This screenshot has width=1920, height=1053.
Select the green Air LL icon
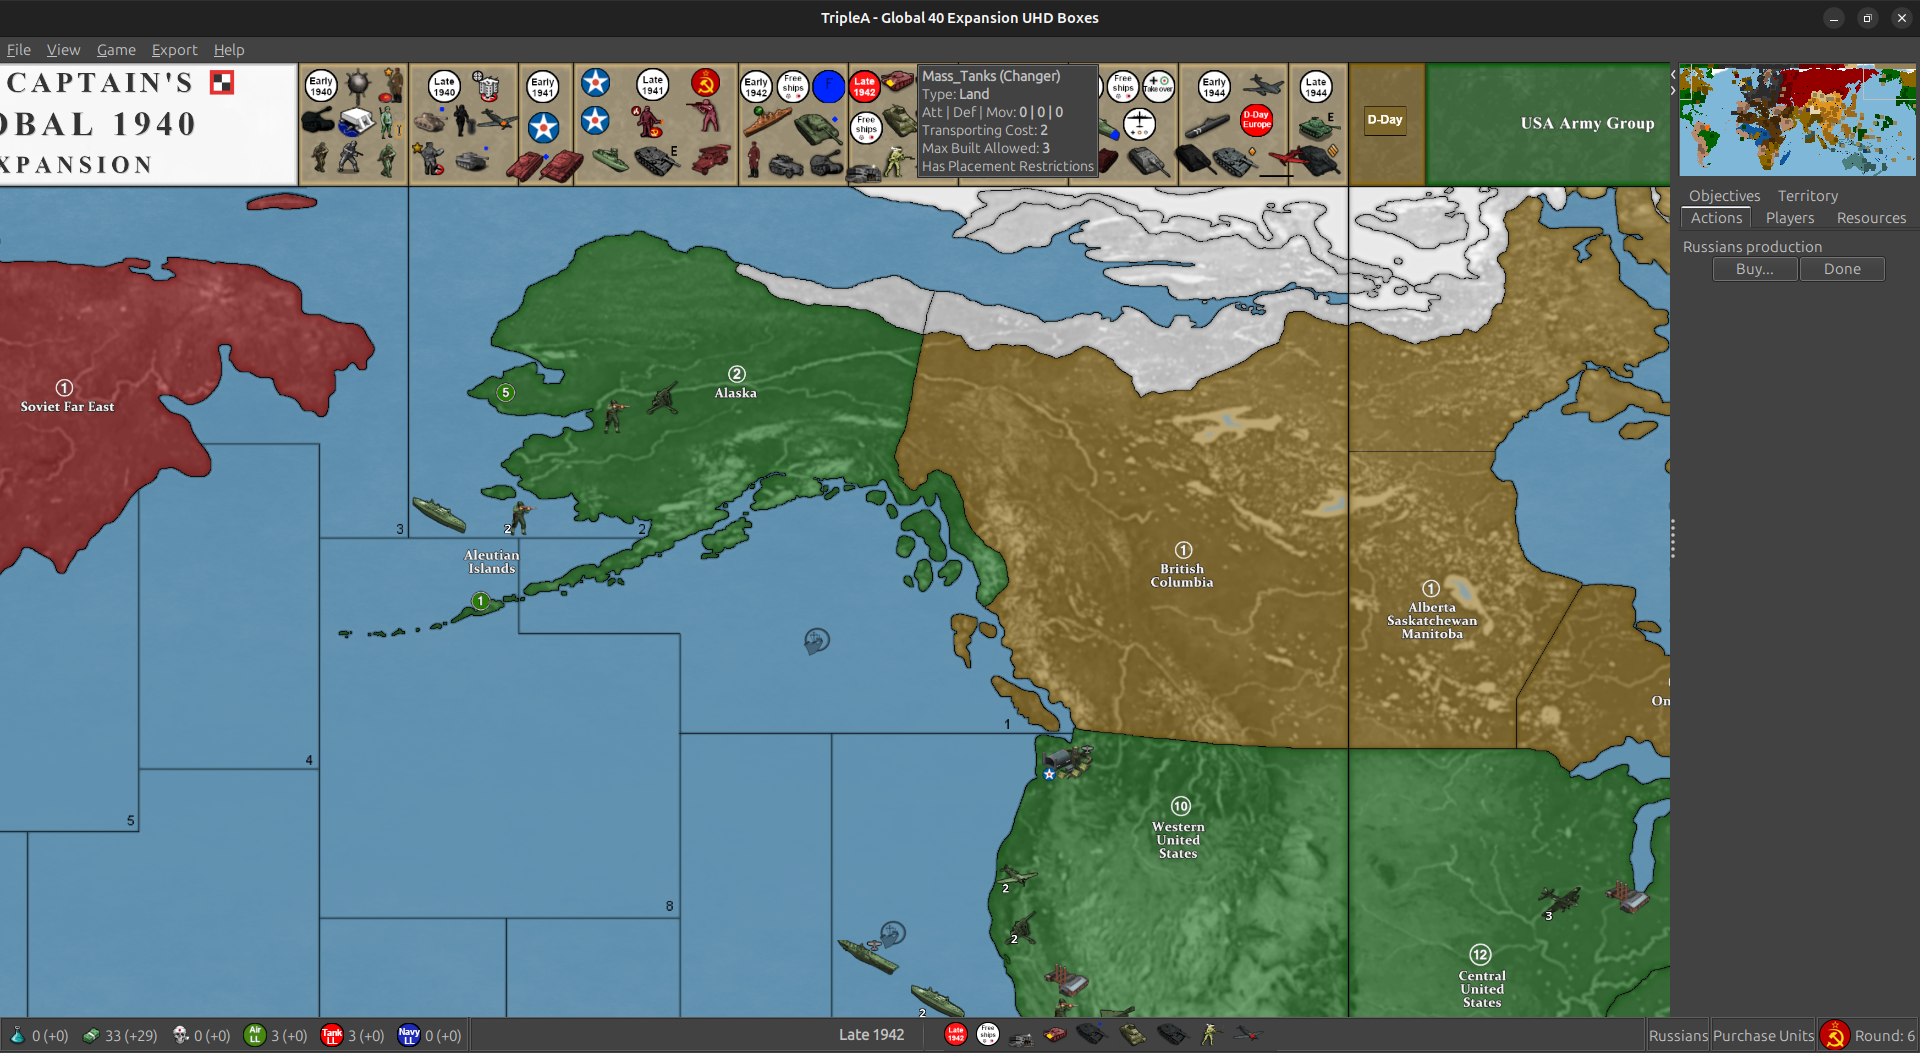coord(256,1034)
